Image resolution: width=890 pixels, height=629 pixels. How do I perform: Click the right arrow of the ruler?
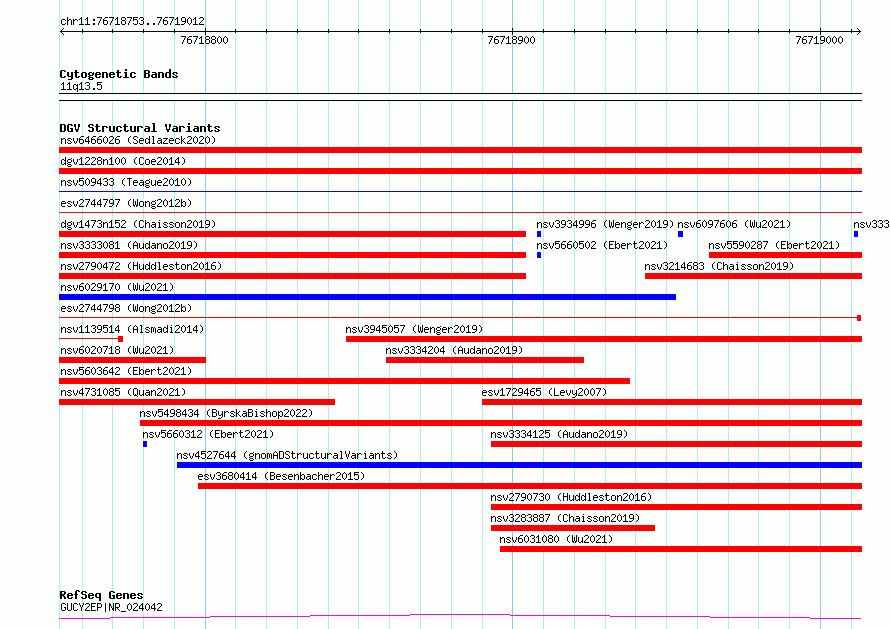pos(858,32)
